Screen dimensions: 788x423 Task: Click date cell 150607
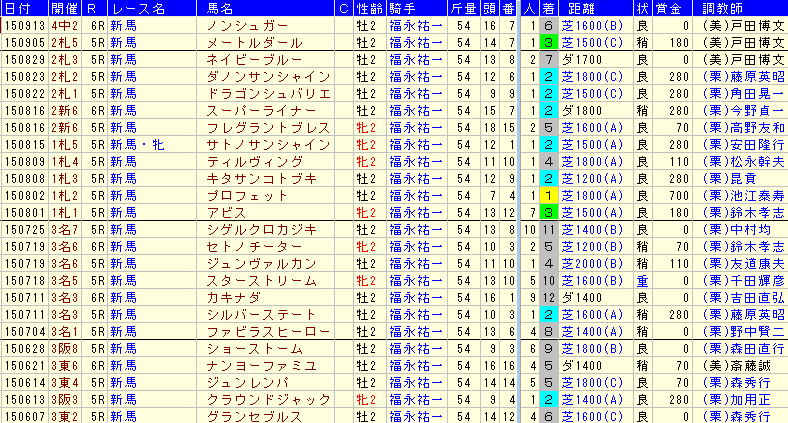pos(25,416)
